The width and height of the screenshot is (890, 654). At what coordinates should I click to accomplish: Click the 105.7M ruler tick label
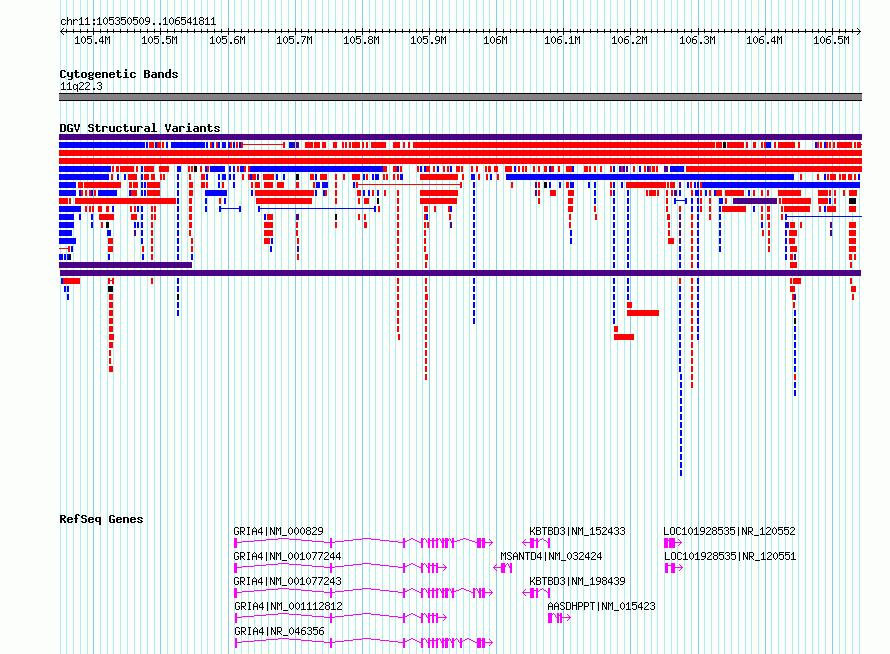(x=294, y=40)
